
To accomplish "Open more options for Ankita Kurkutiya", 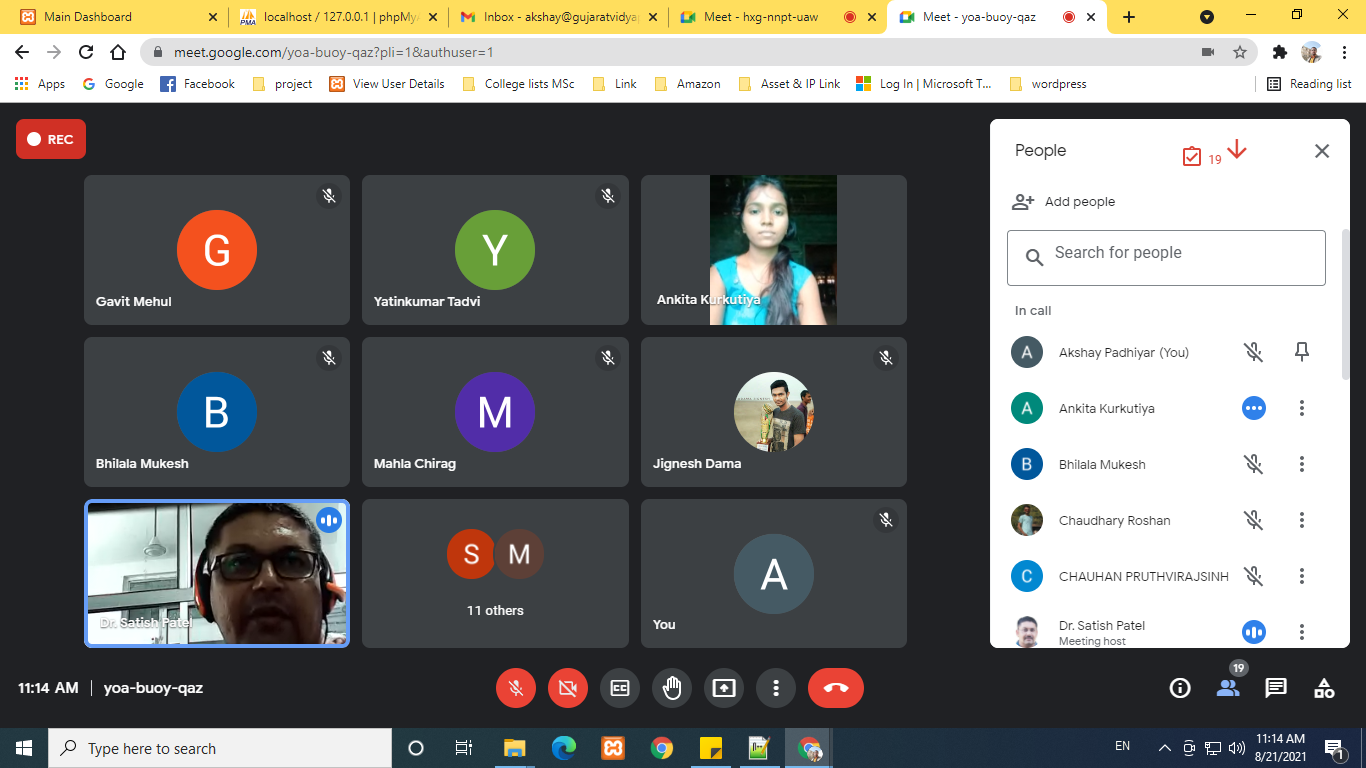I will (1302, 408).
